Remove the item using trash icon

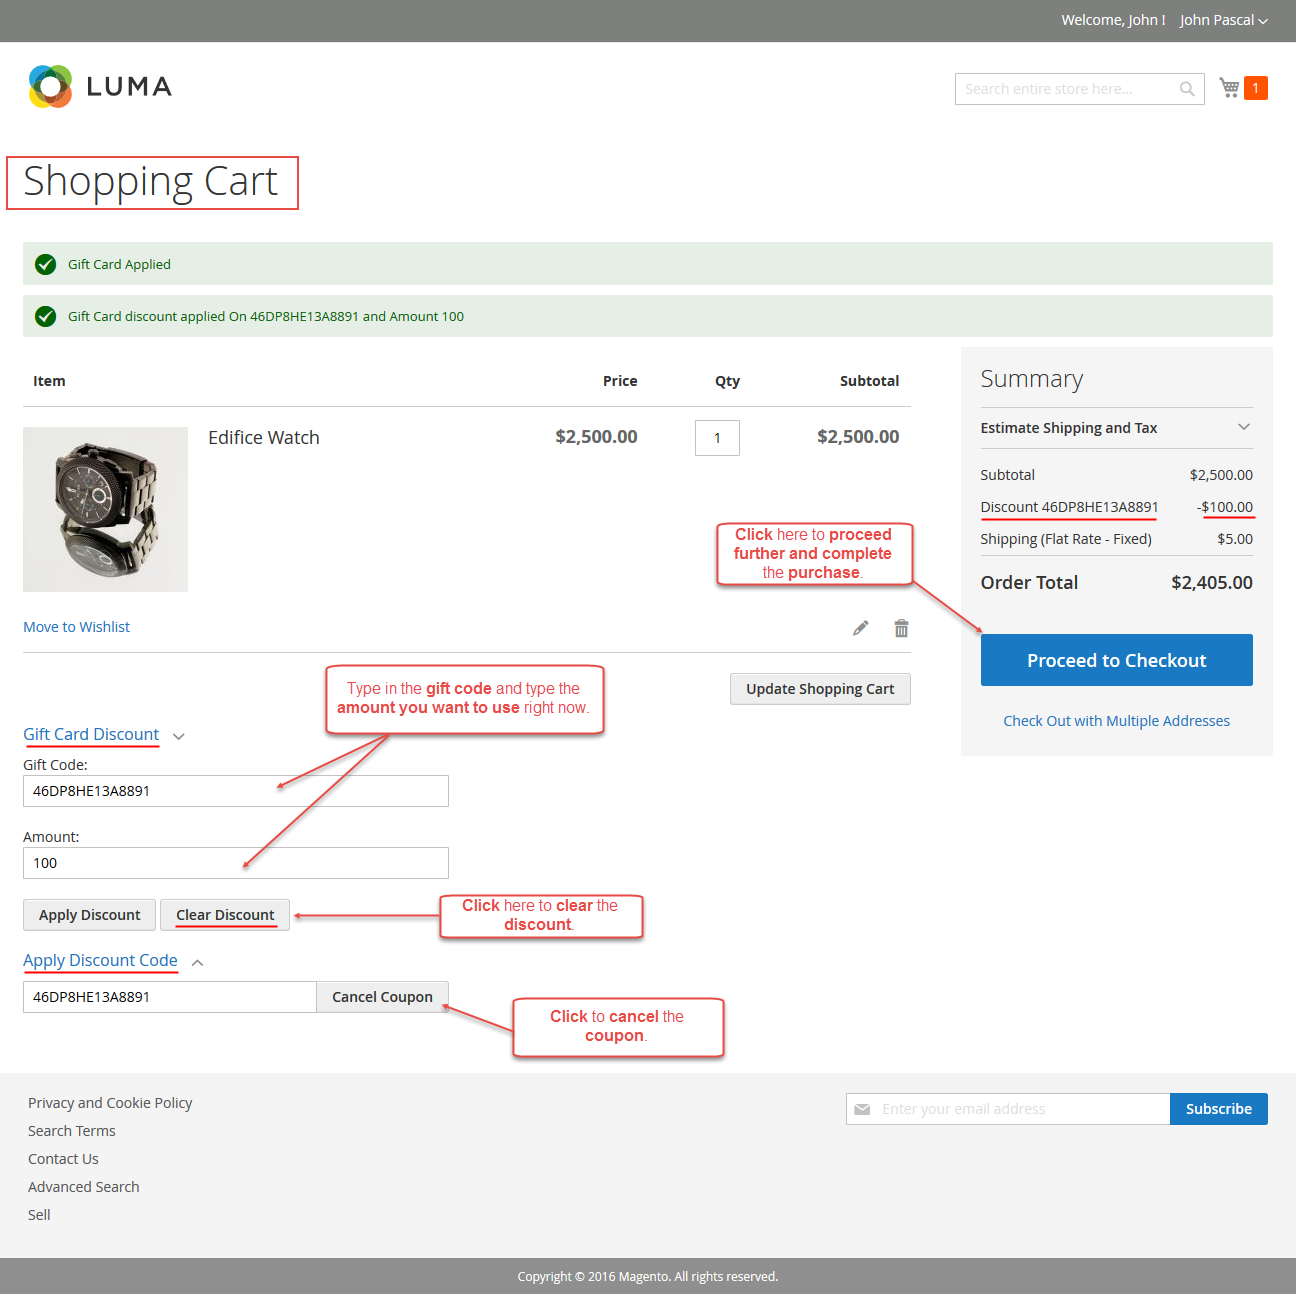(x=901, y=628)
